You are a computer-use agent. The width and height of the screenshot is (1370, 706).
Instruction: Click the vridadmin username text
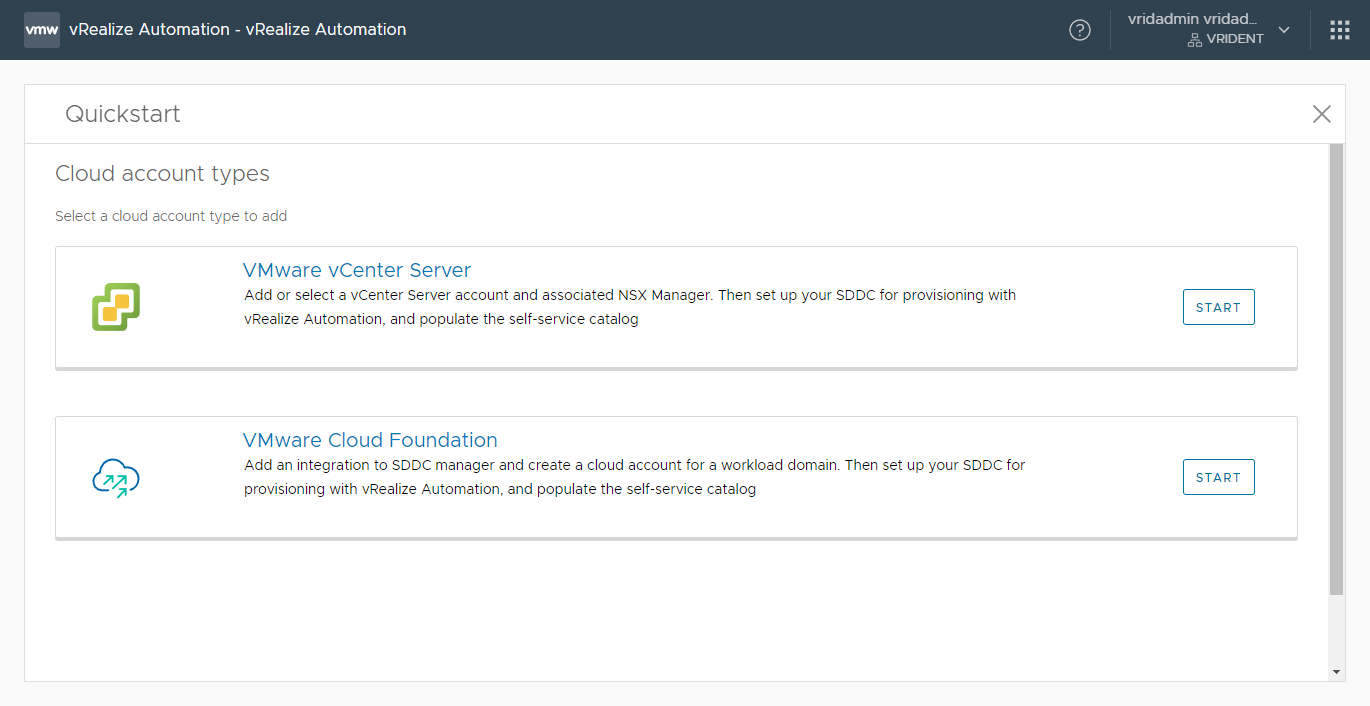(x=1192, y=20)
